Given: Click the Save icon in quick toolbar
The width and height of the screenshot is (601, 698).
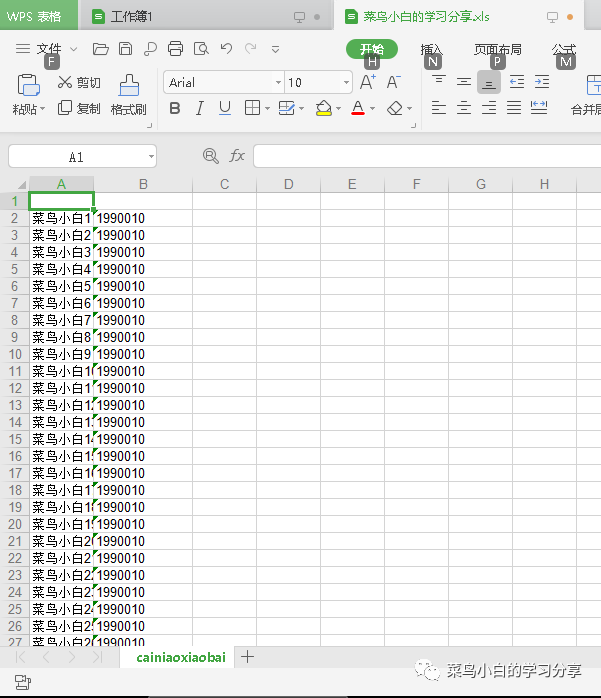Looking at the screenshot, I should click(125, 49).
